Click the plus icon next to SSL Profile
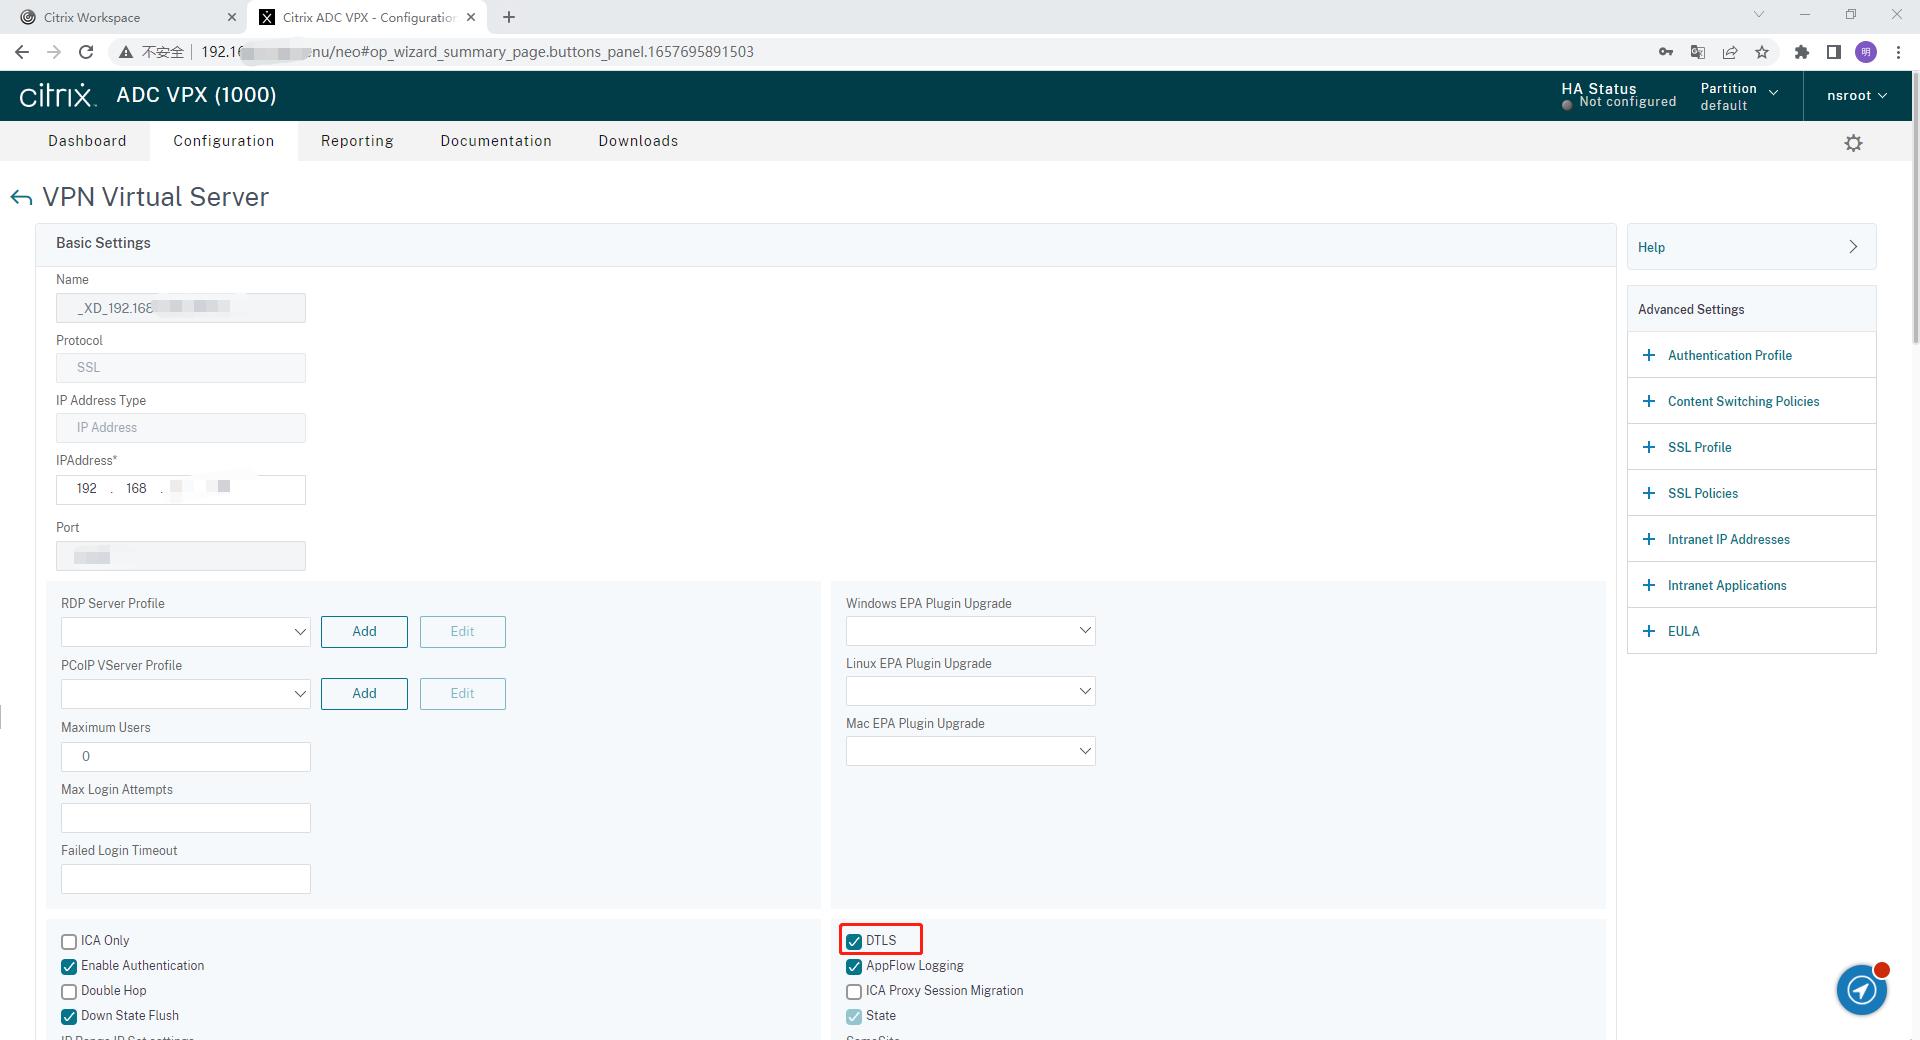1920x1040 pixels. (x=1649, y=447)
